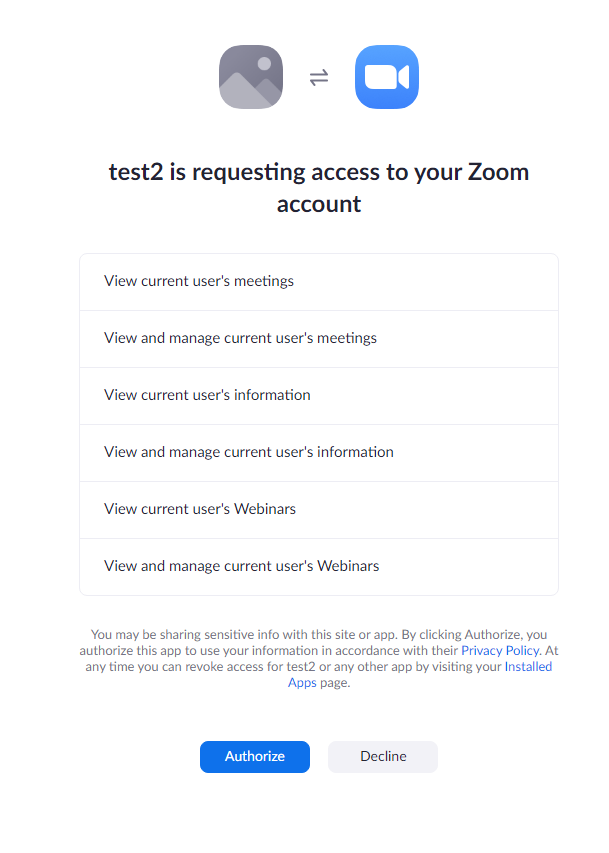
Task: Select "View current user's Webinars" scope
Action: (x=200, y=509)
